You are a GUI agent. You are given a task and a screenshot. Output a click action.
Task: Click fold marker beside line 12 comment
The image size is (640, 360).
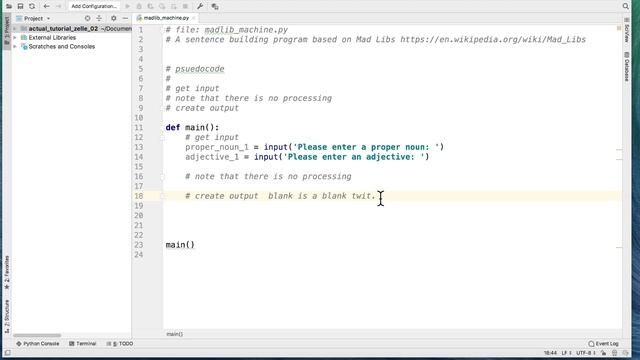[162, 138]
